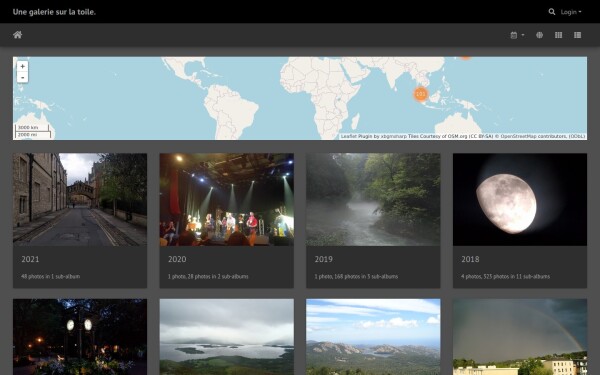Click 'Une galerie sur la toile' title

54,12
